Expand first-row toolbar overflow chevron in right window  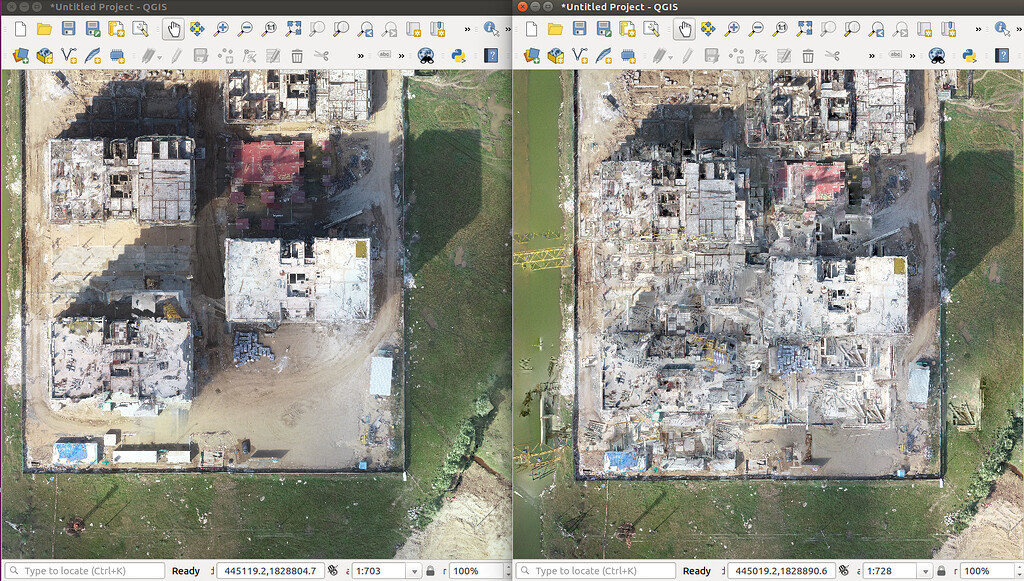tap(977, 29)
